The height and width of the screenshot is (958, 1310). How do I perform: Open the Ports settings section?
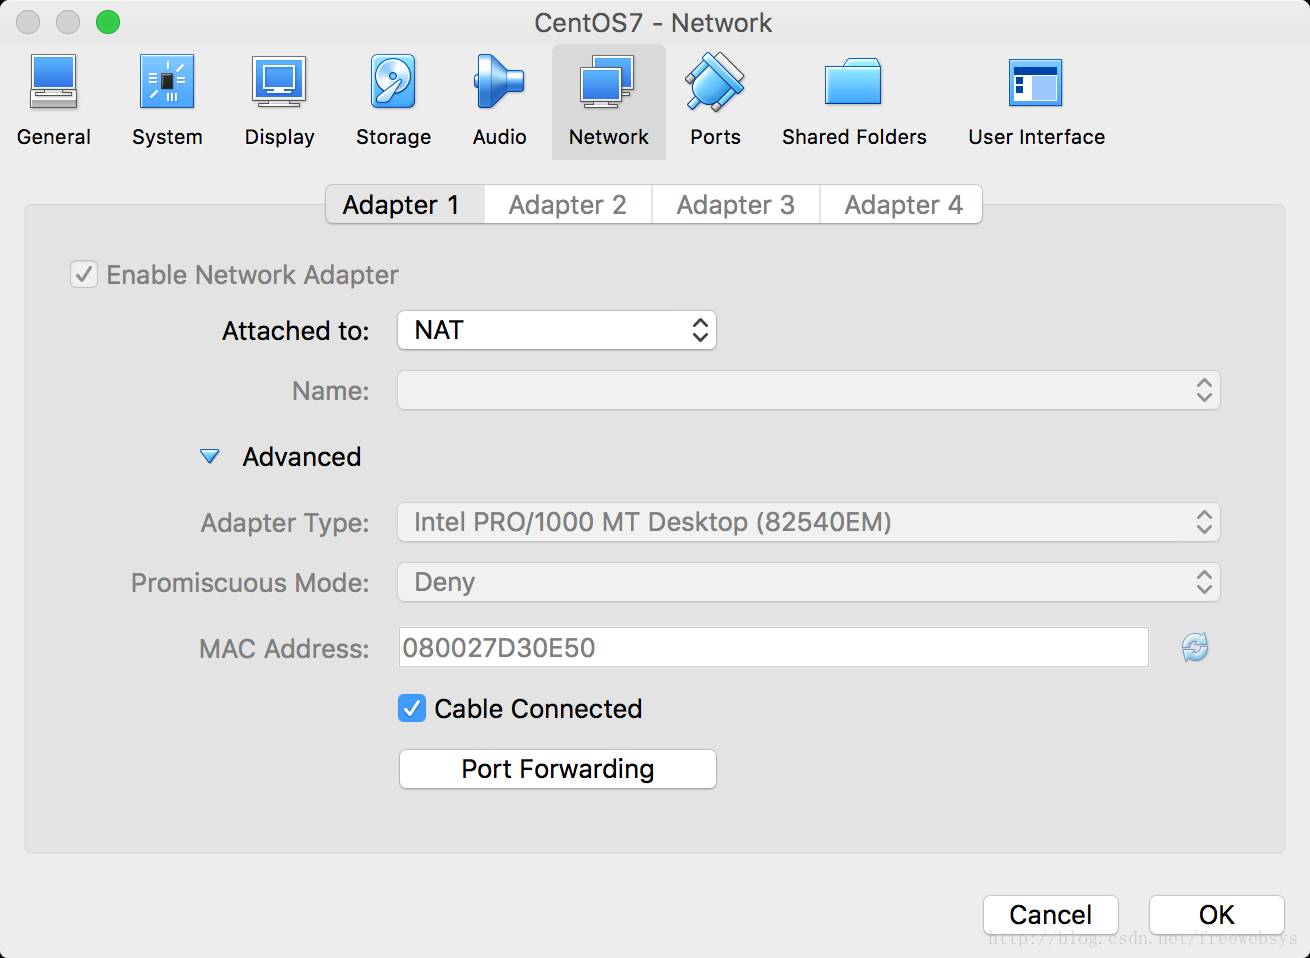tap(715, 101)
